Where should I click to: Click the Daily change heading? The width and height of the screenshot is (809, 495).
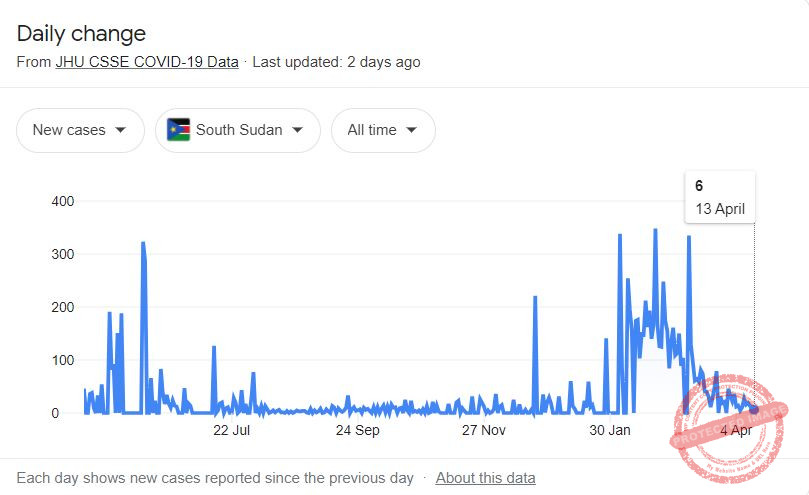coord(82,34)
